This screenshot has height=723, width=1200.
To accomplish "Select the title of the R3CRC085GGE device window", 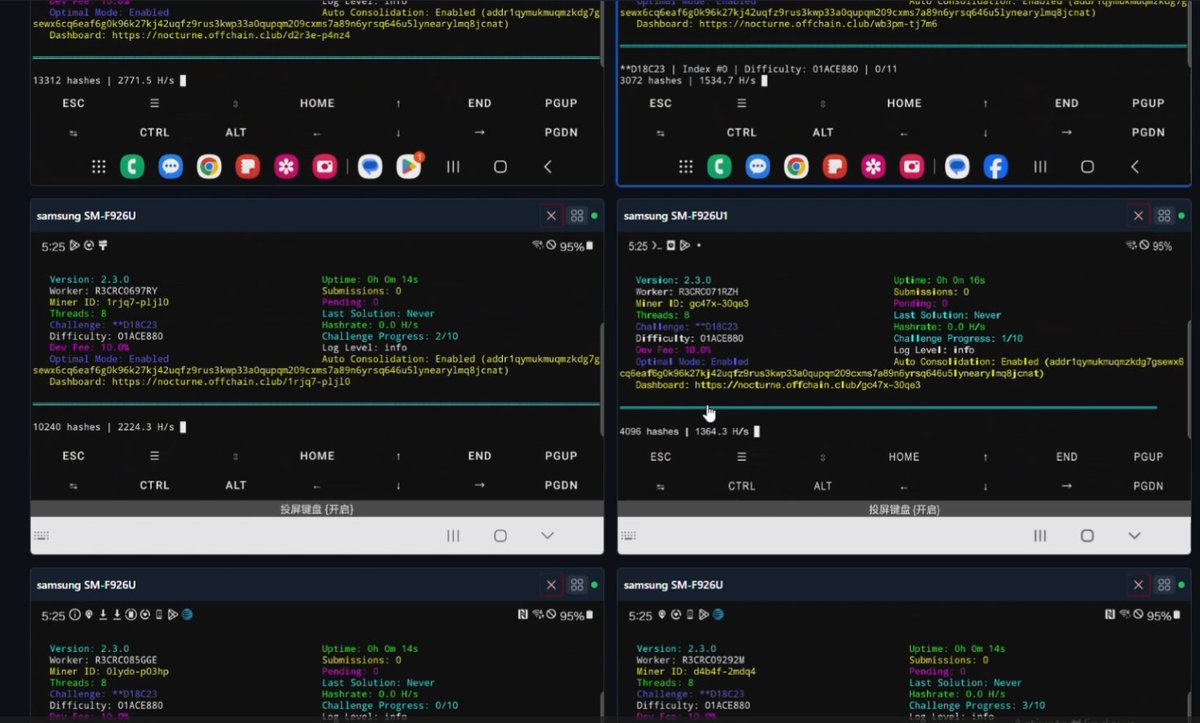I will (86, 585).
